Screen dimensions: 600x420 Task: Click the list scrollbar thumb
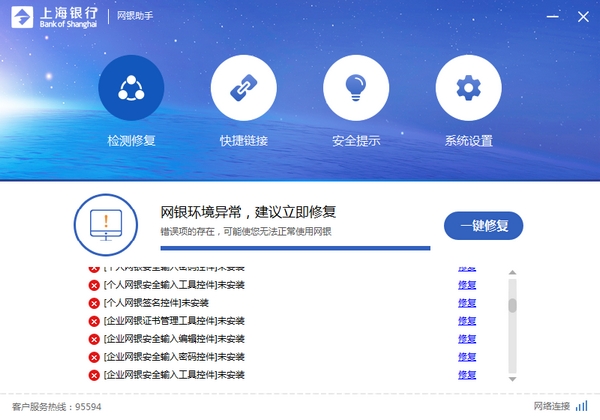click(x=512, y=305)
